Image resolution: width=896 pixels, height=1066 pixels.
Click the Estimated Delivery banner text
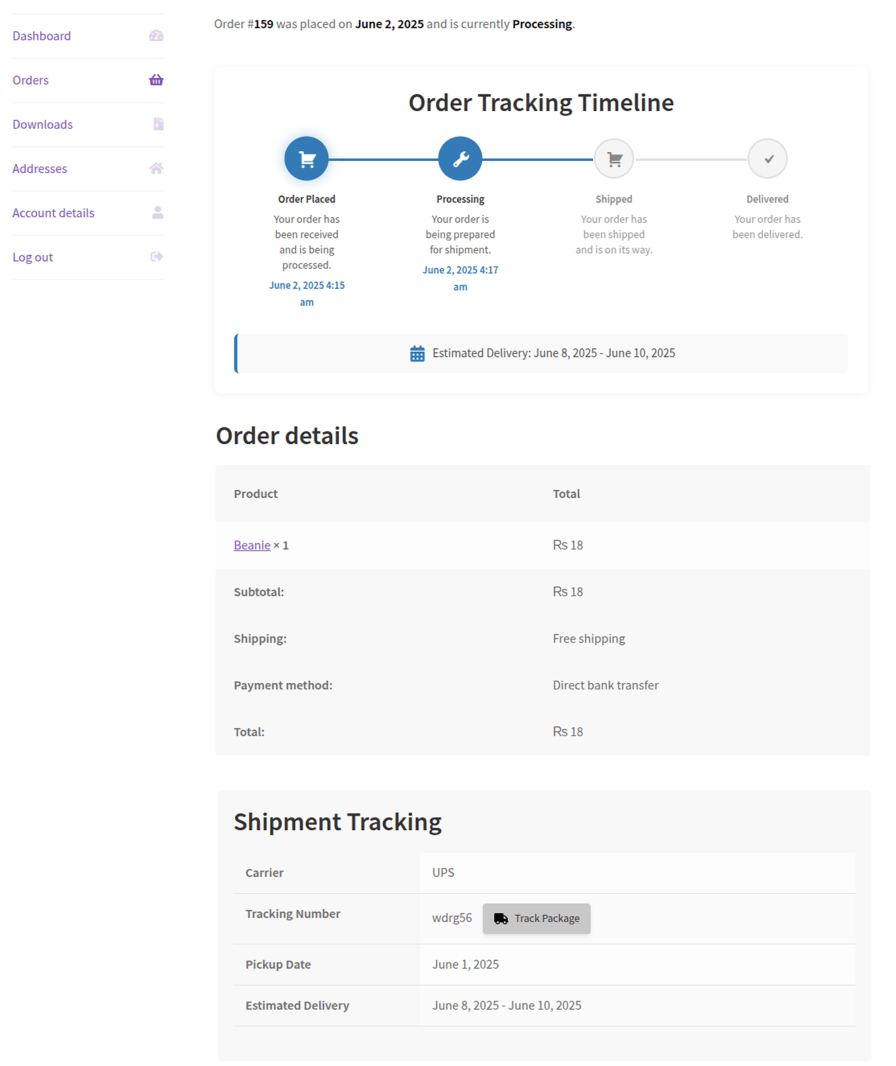553,353
